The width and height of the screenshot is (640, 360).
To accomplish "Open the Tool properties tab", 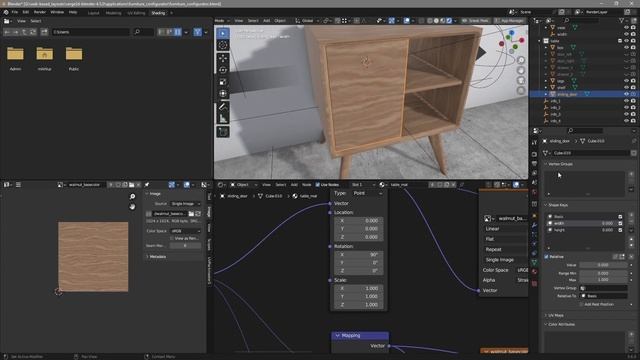I will tap(534, 142).
